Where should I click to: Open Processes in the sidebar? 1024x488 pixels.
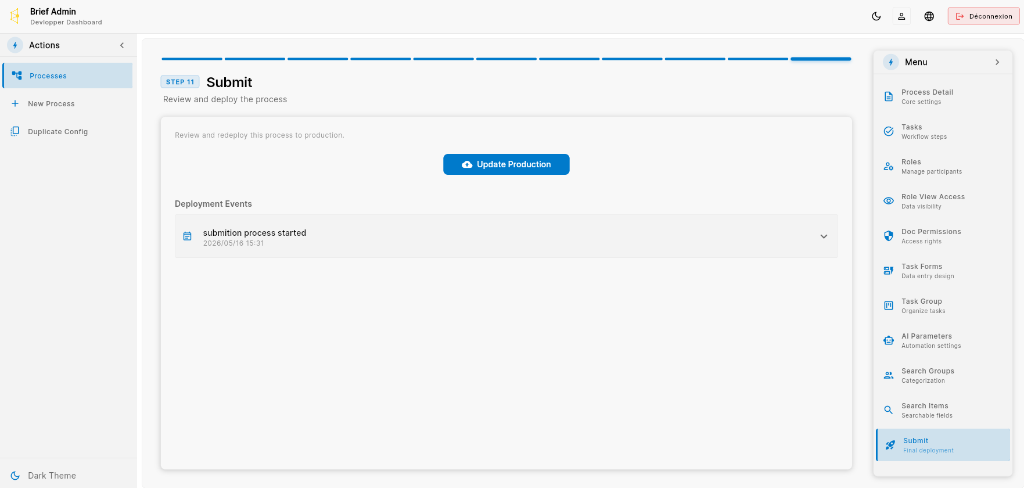(67, 76)
